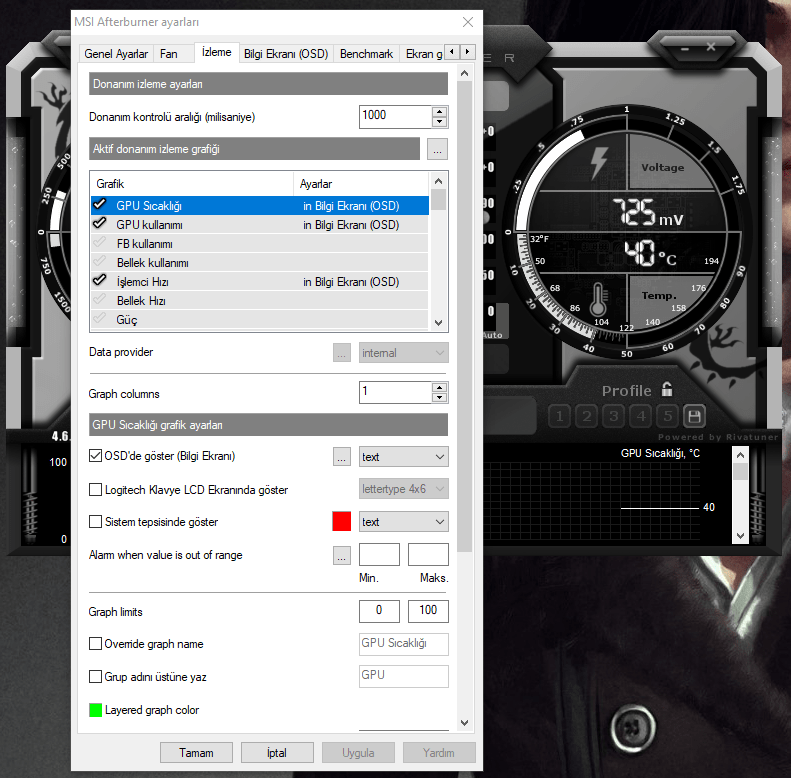The width and height of the screenshot is (791, 778).
Task: Click Graph limits minimum field 0
Action: [379, 611]
